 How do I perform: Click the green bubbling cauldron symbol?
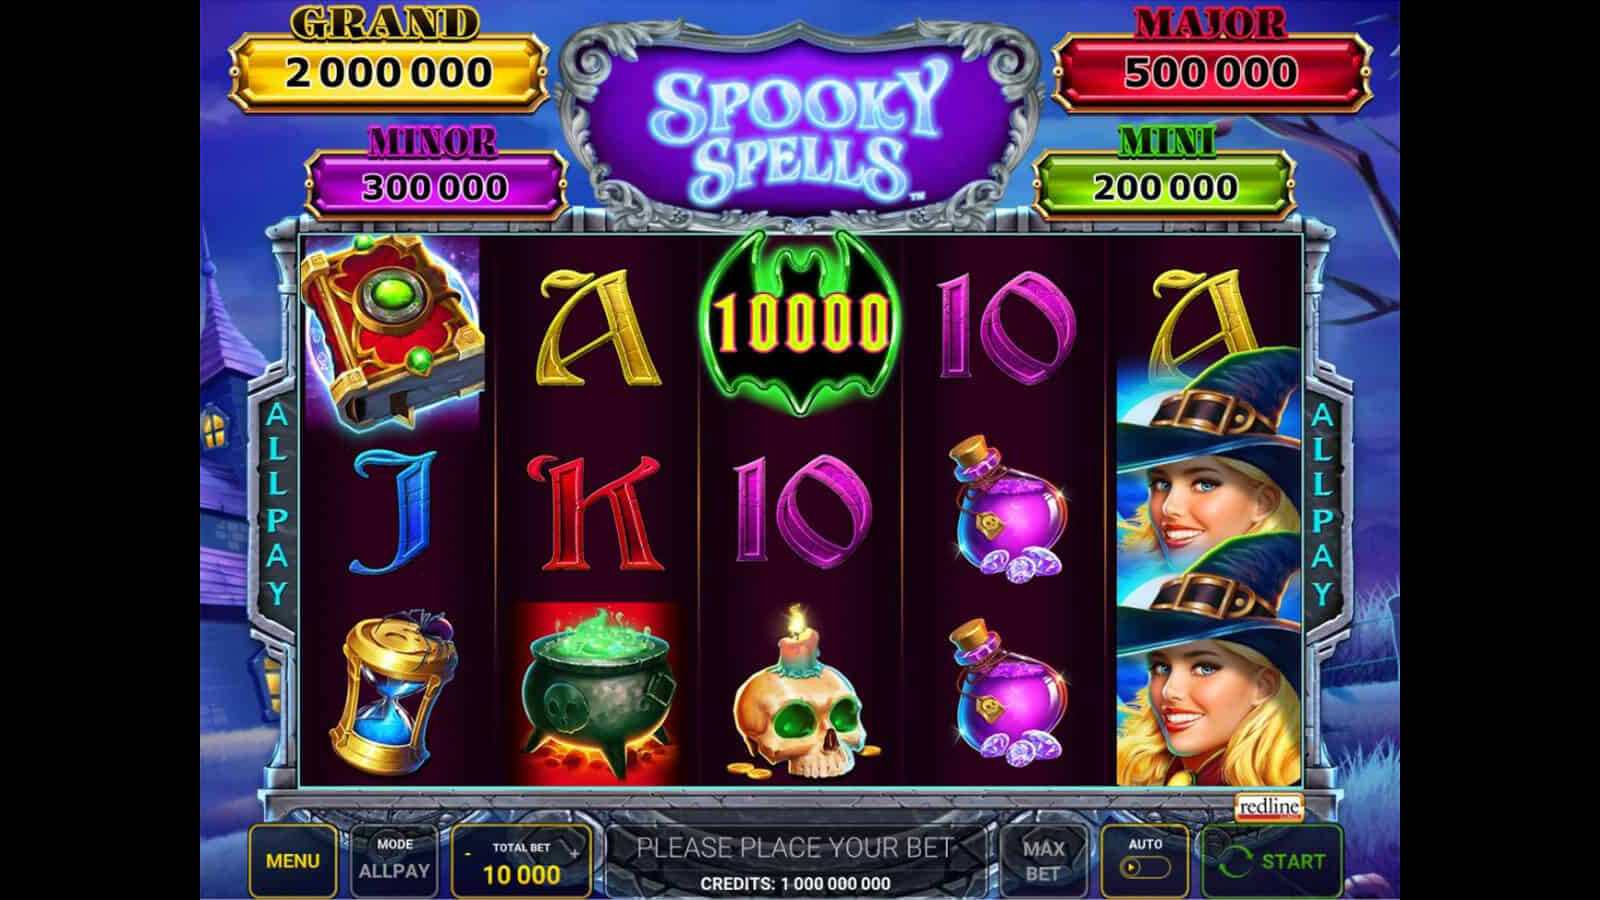pyautogui.click(x=597, y=693)
